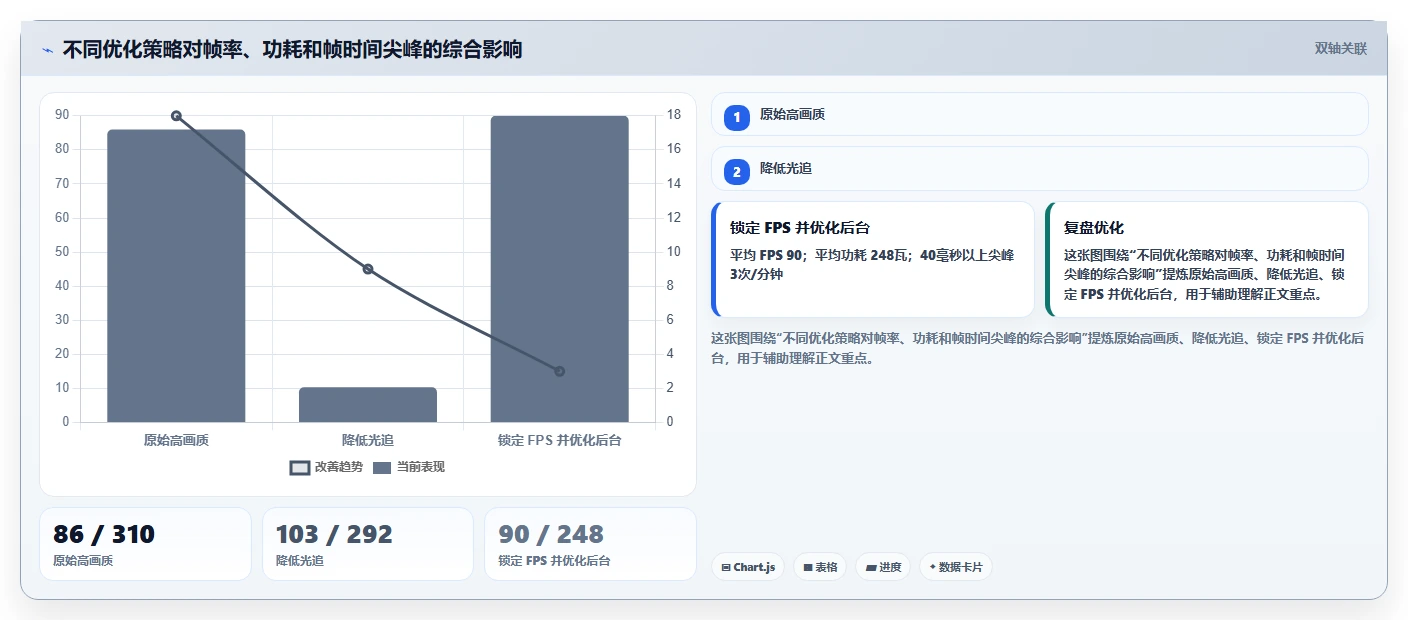Toggle the 当前表现 legend entry

[409, 467]
